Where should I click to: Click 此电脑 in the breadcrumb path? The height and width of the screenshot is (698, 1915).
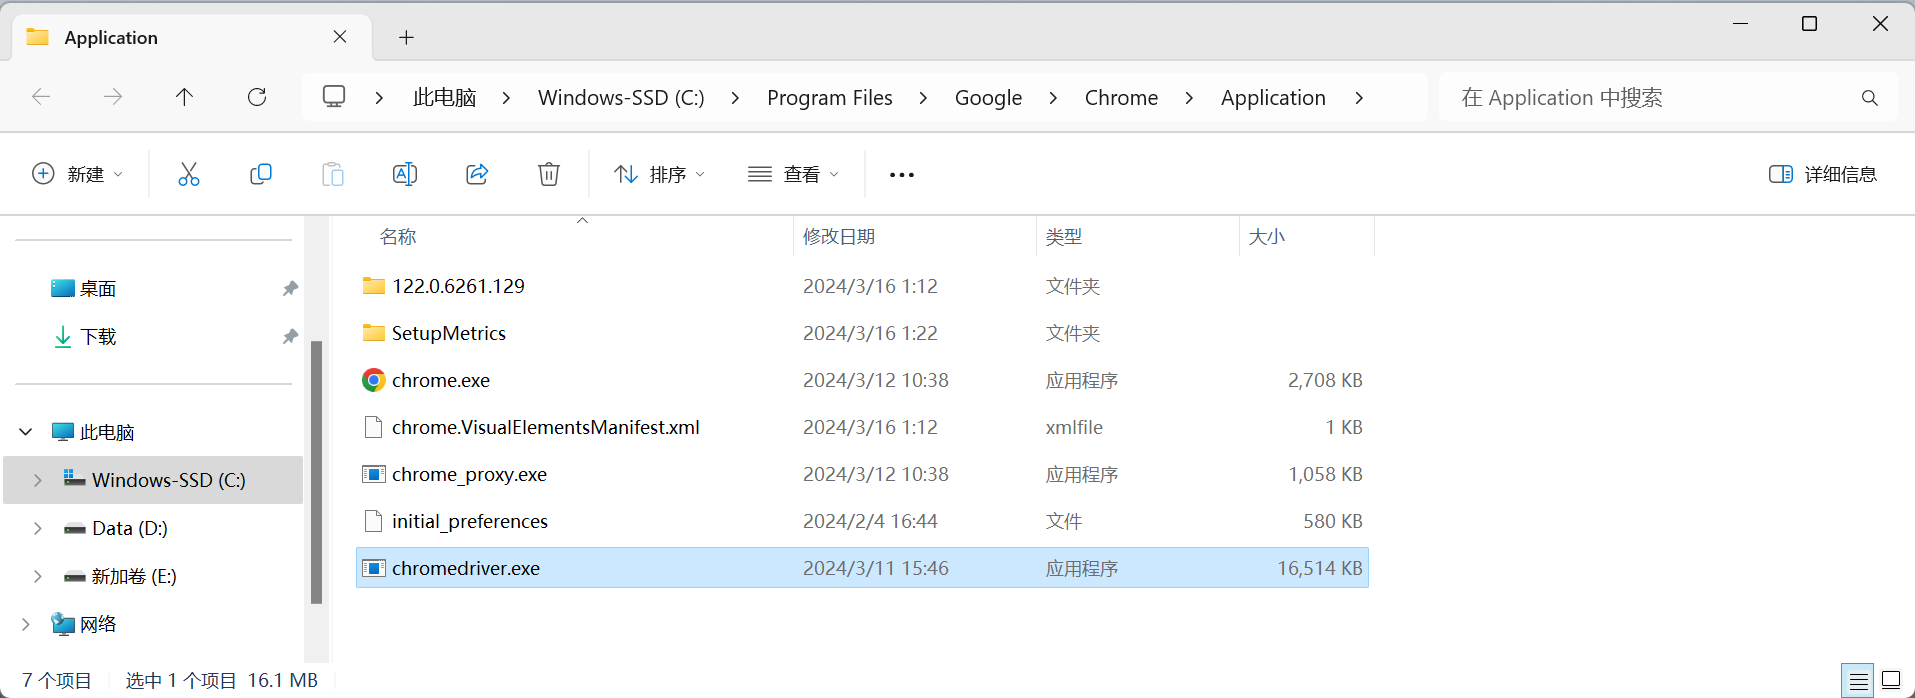point(444,98)
